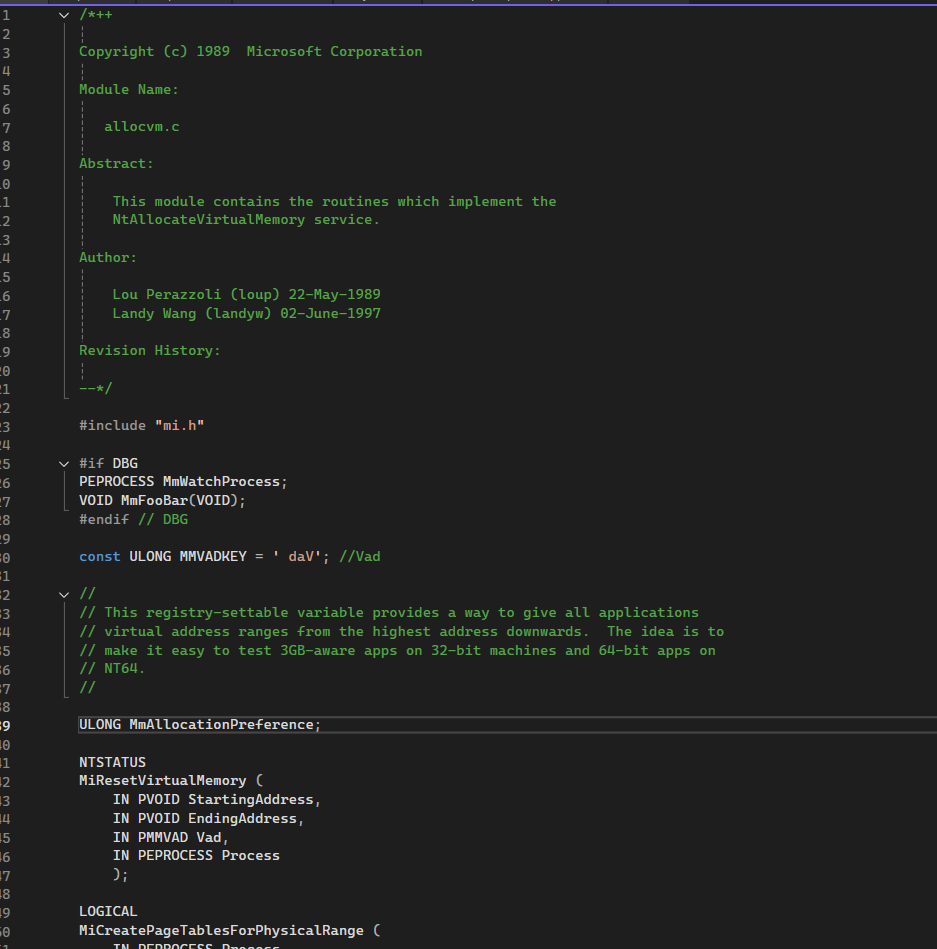Click 'NTSTATUS' return type above MiResetVirtualMemory
The image size is (937, 949).
(x=113, y=763)
